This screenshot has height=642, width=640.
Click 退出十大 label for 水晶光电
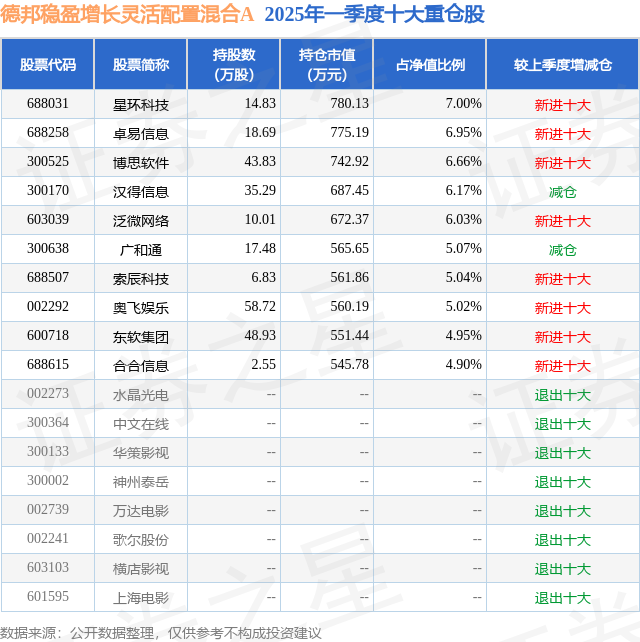tap(563, 395)
